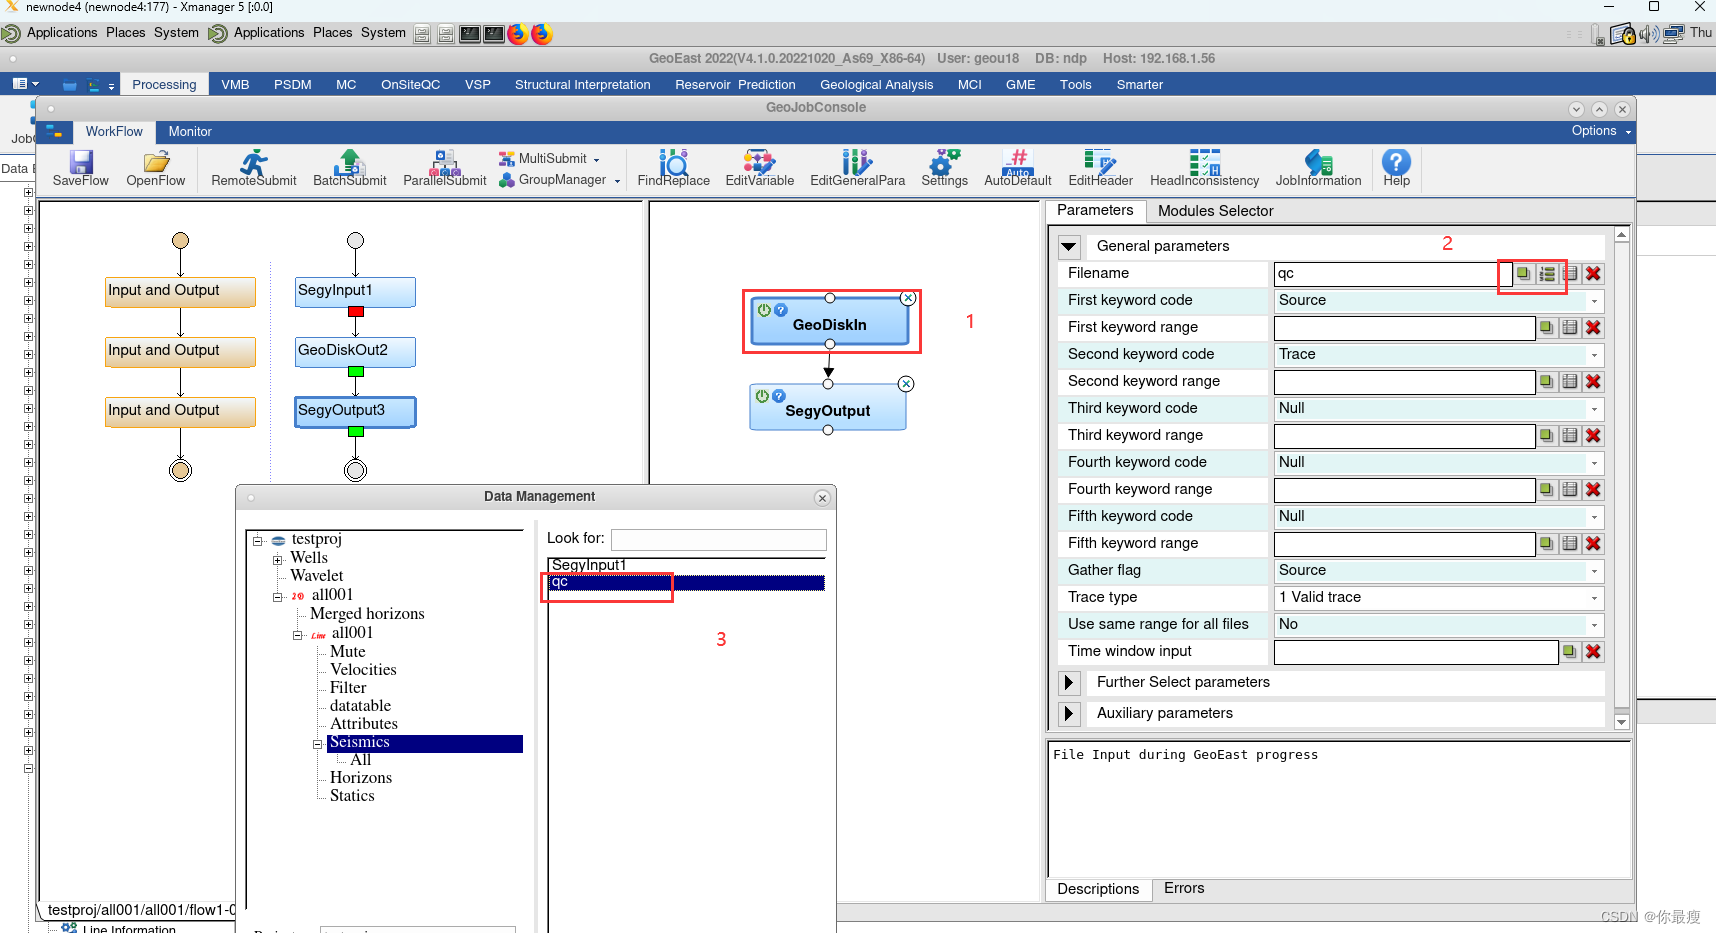
Task: Click the Time window input select icon
Action: (1570, 651)
